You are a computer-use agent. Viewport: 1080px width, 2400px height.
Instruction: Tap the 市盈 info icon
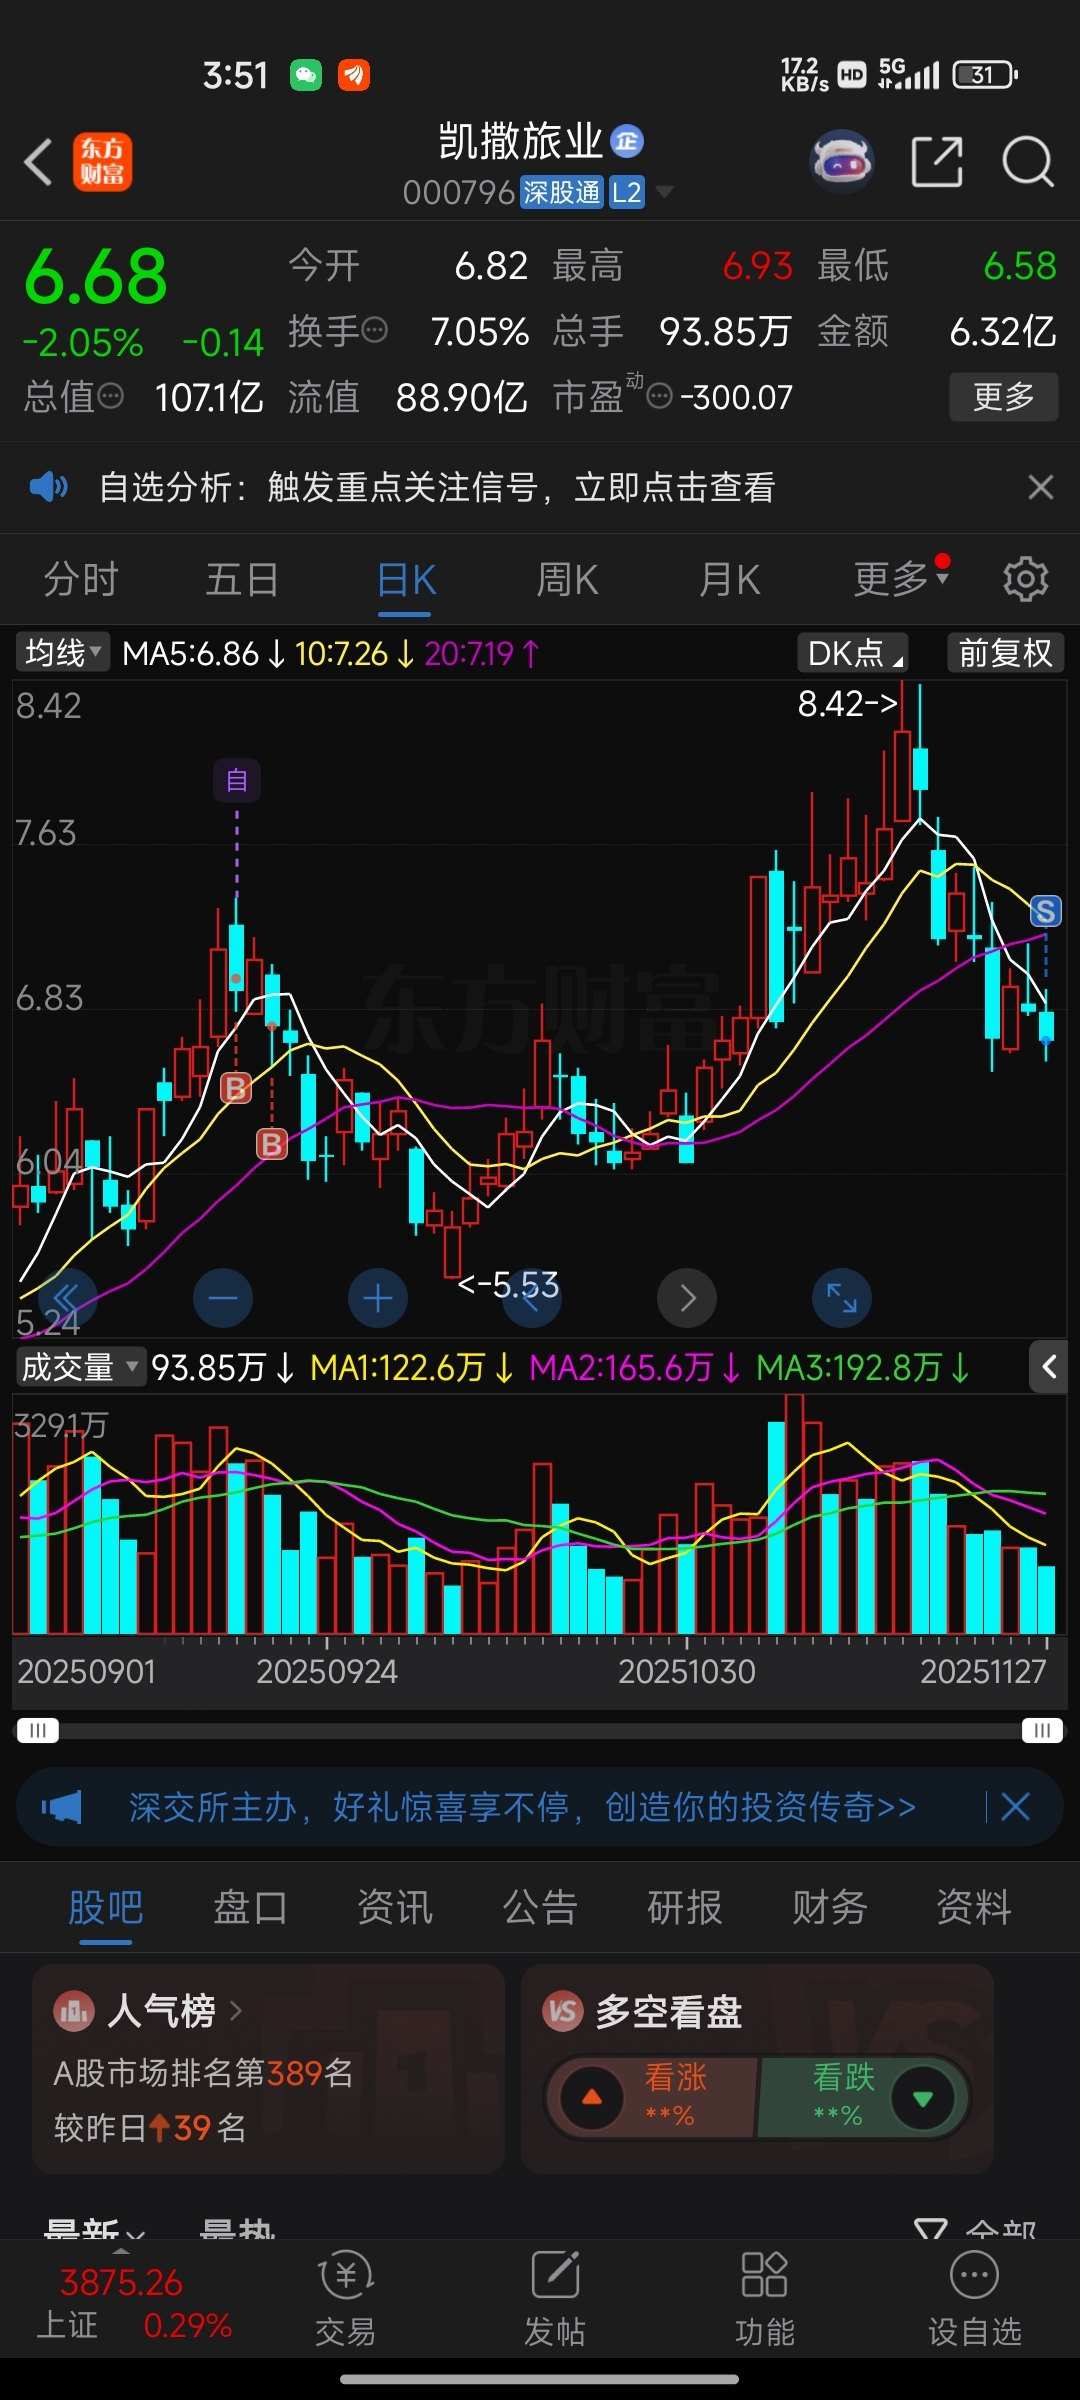coord(660,397)
